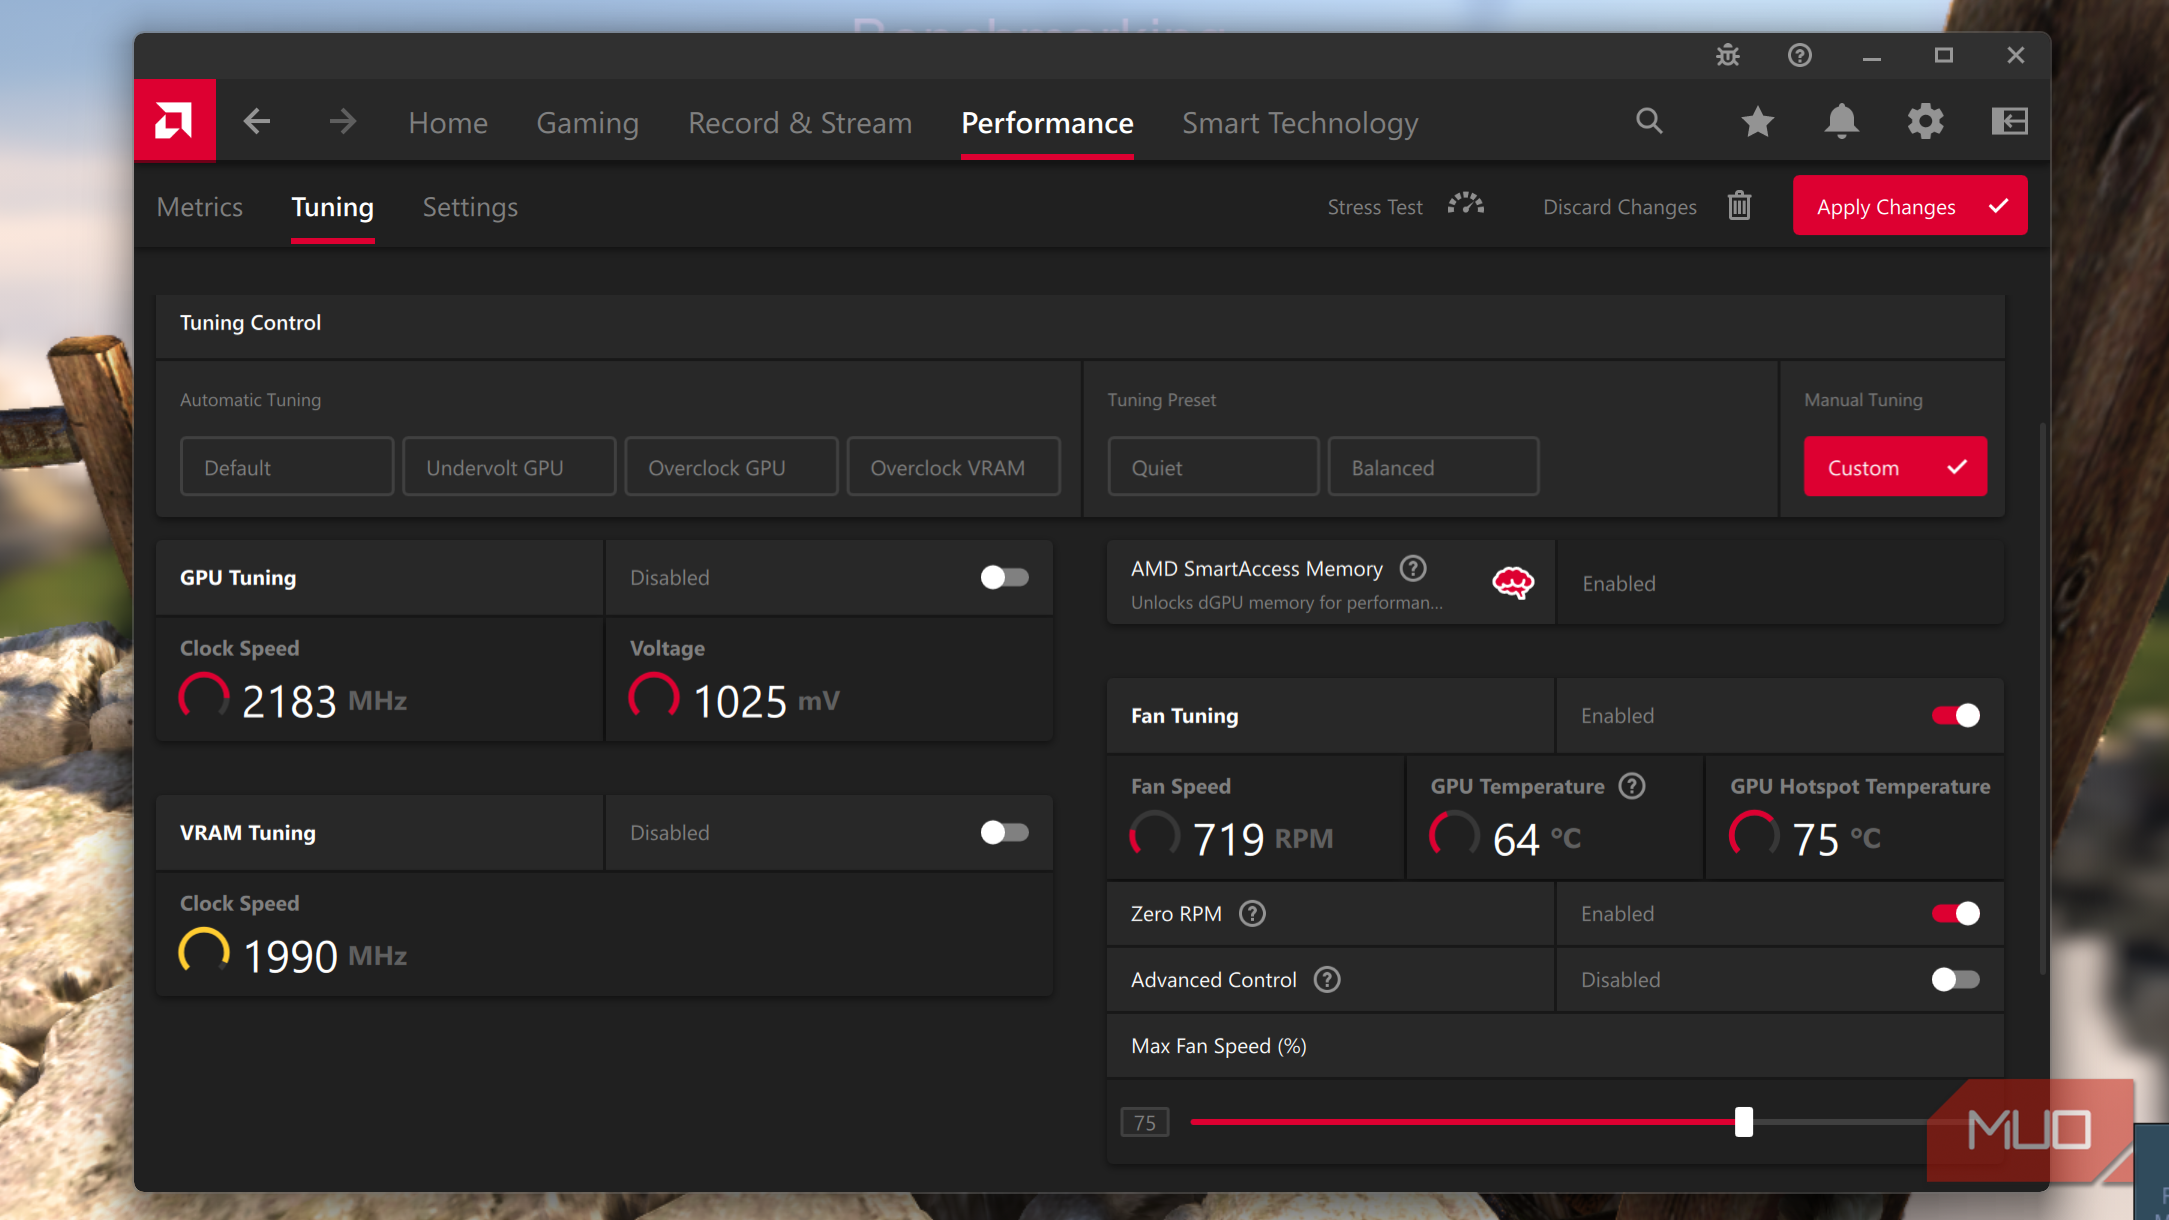Screen dimensions: 2169x1220
Task: Choose the Quiet tuning preset
Action: [1213, 467]
